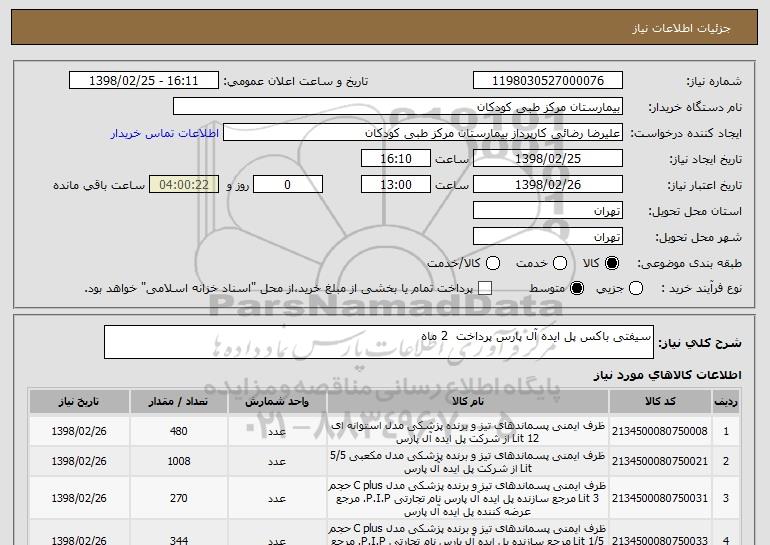Click the item name in row 2 containing 5/5
Viewport: 770px width, 545px height.
pos(468,462)
